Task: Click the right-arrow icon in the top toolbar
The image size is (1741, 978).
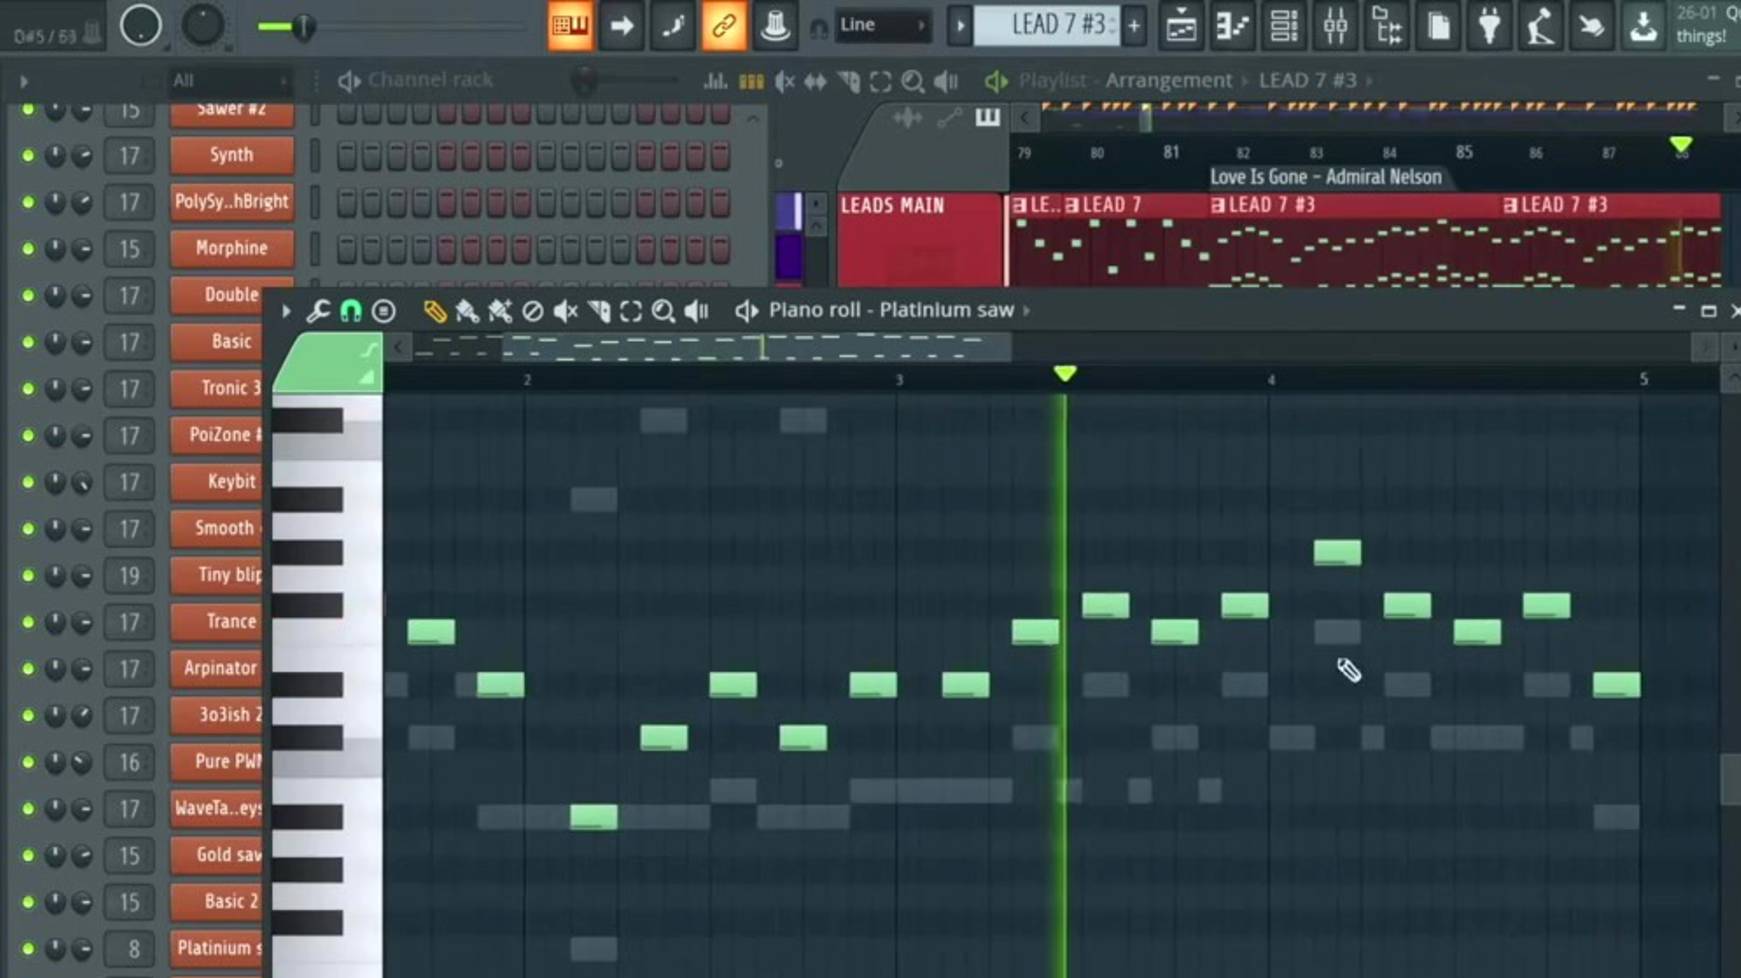Action: (621, 25)
